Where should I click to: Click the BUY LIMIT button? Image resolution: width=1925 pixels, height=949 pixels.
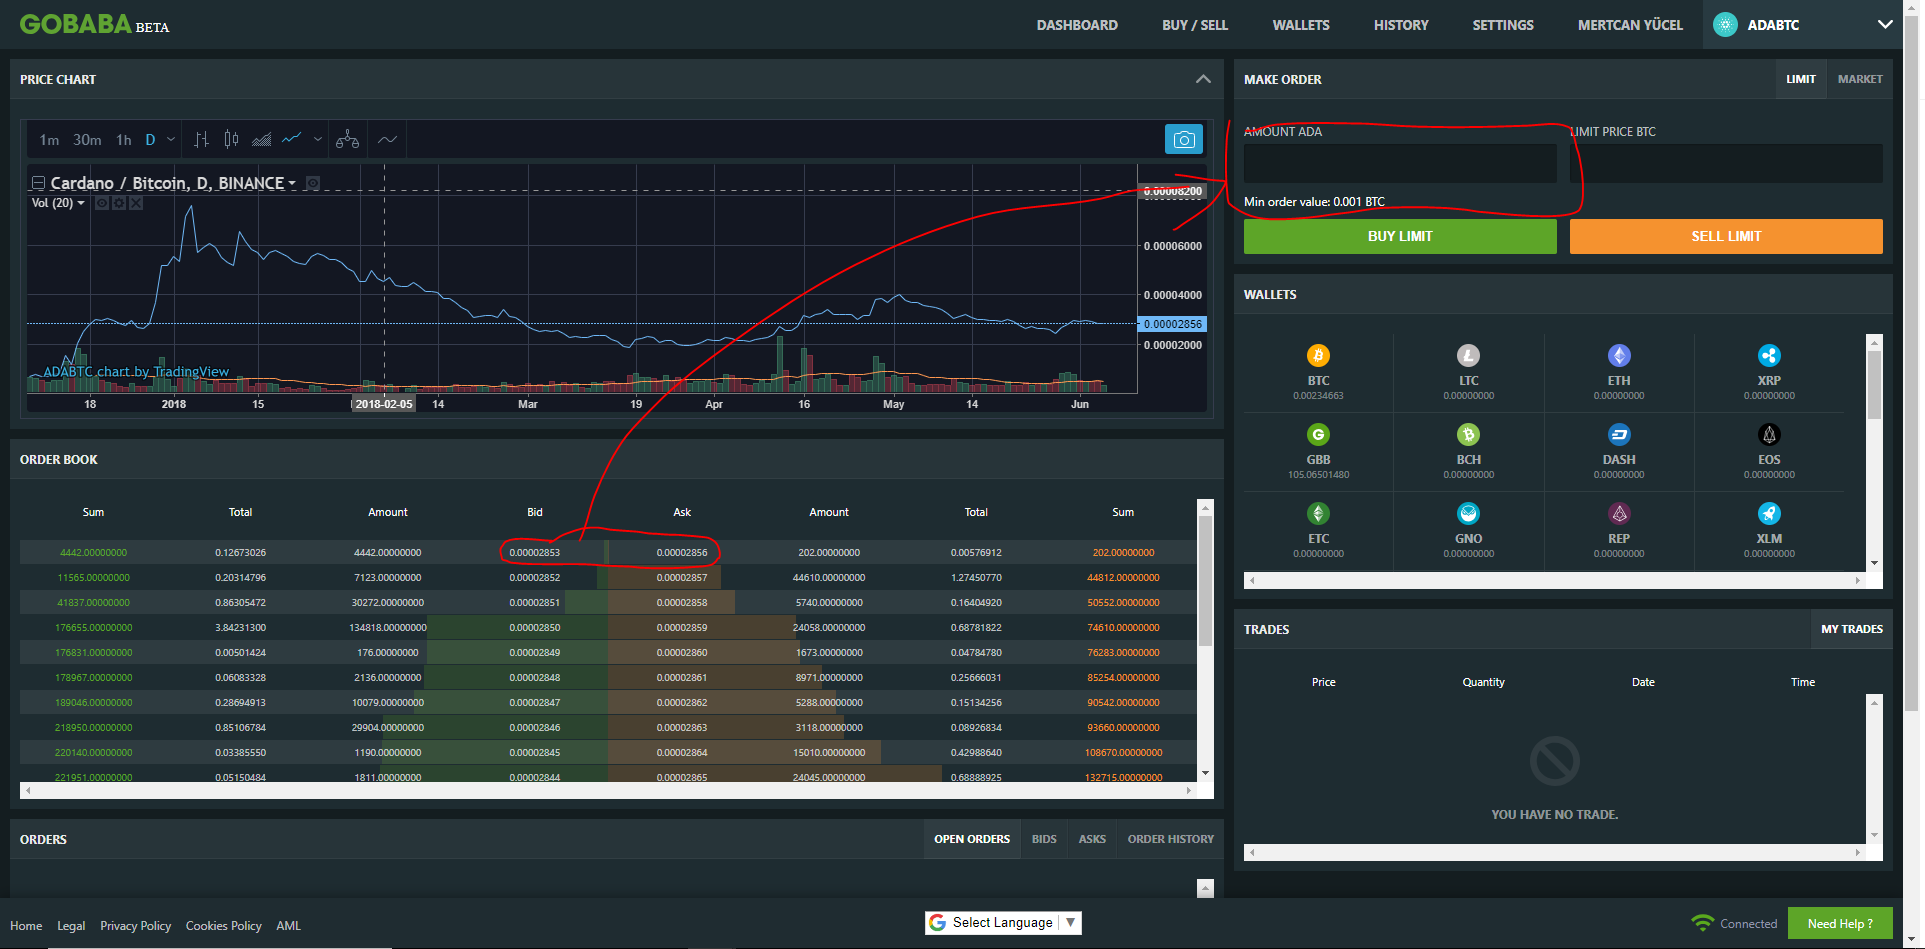[1400, 236]
